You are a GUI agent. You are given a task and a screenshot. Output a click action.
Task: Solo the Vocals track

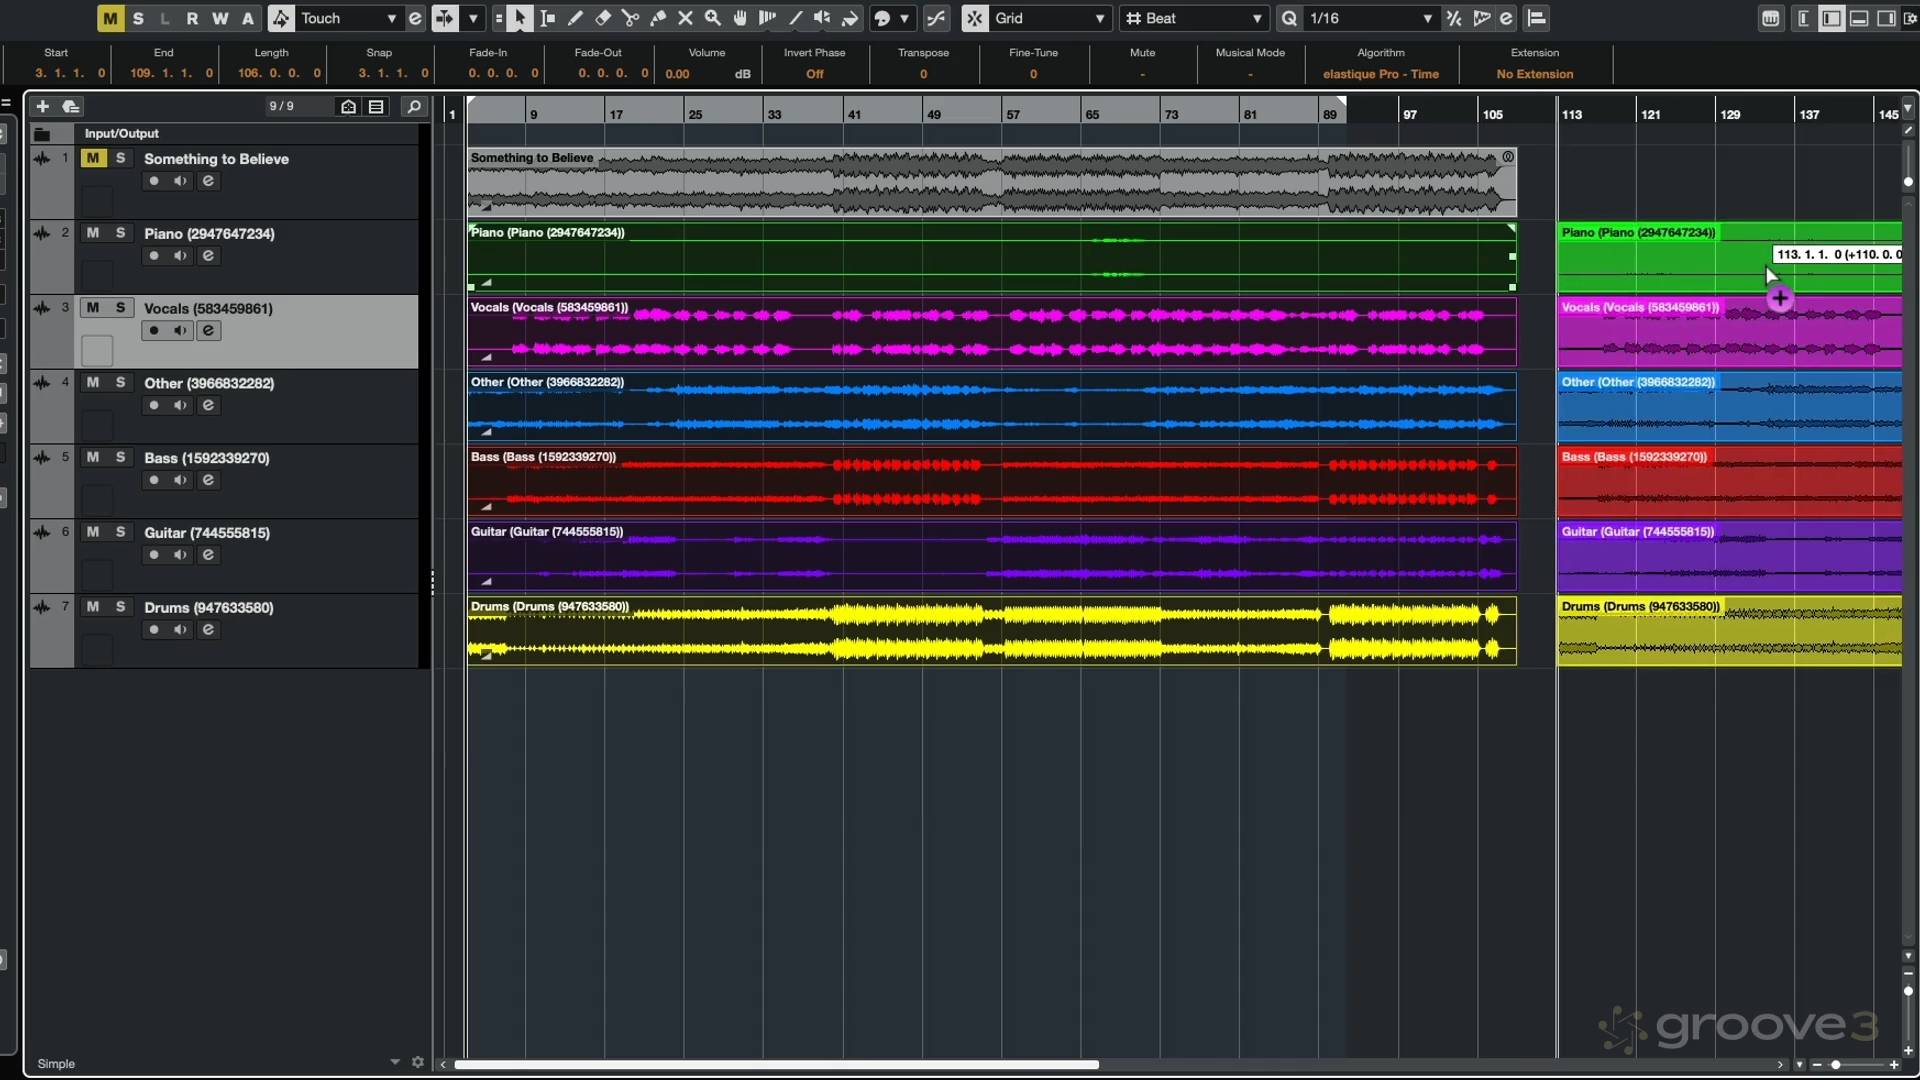120,308
